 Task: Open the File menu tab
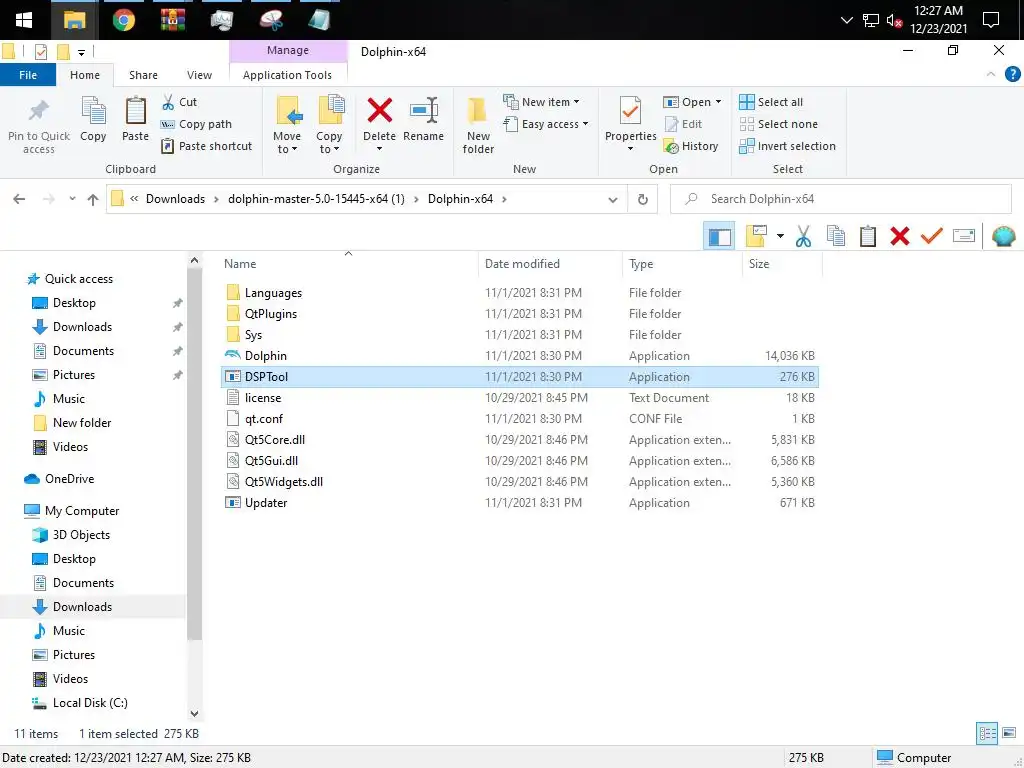click(27, 75)
